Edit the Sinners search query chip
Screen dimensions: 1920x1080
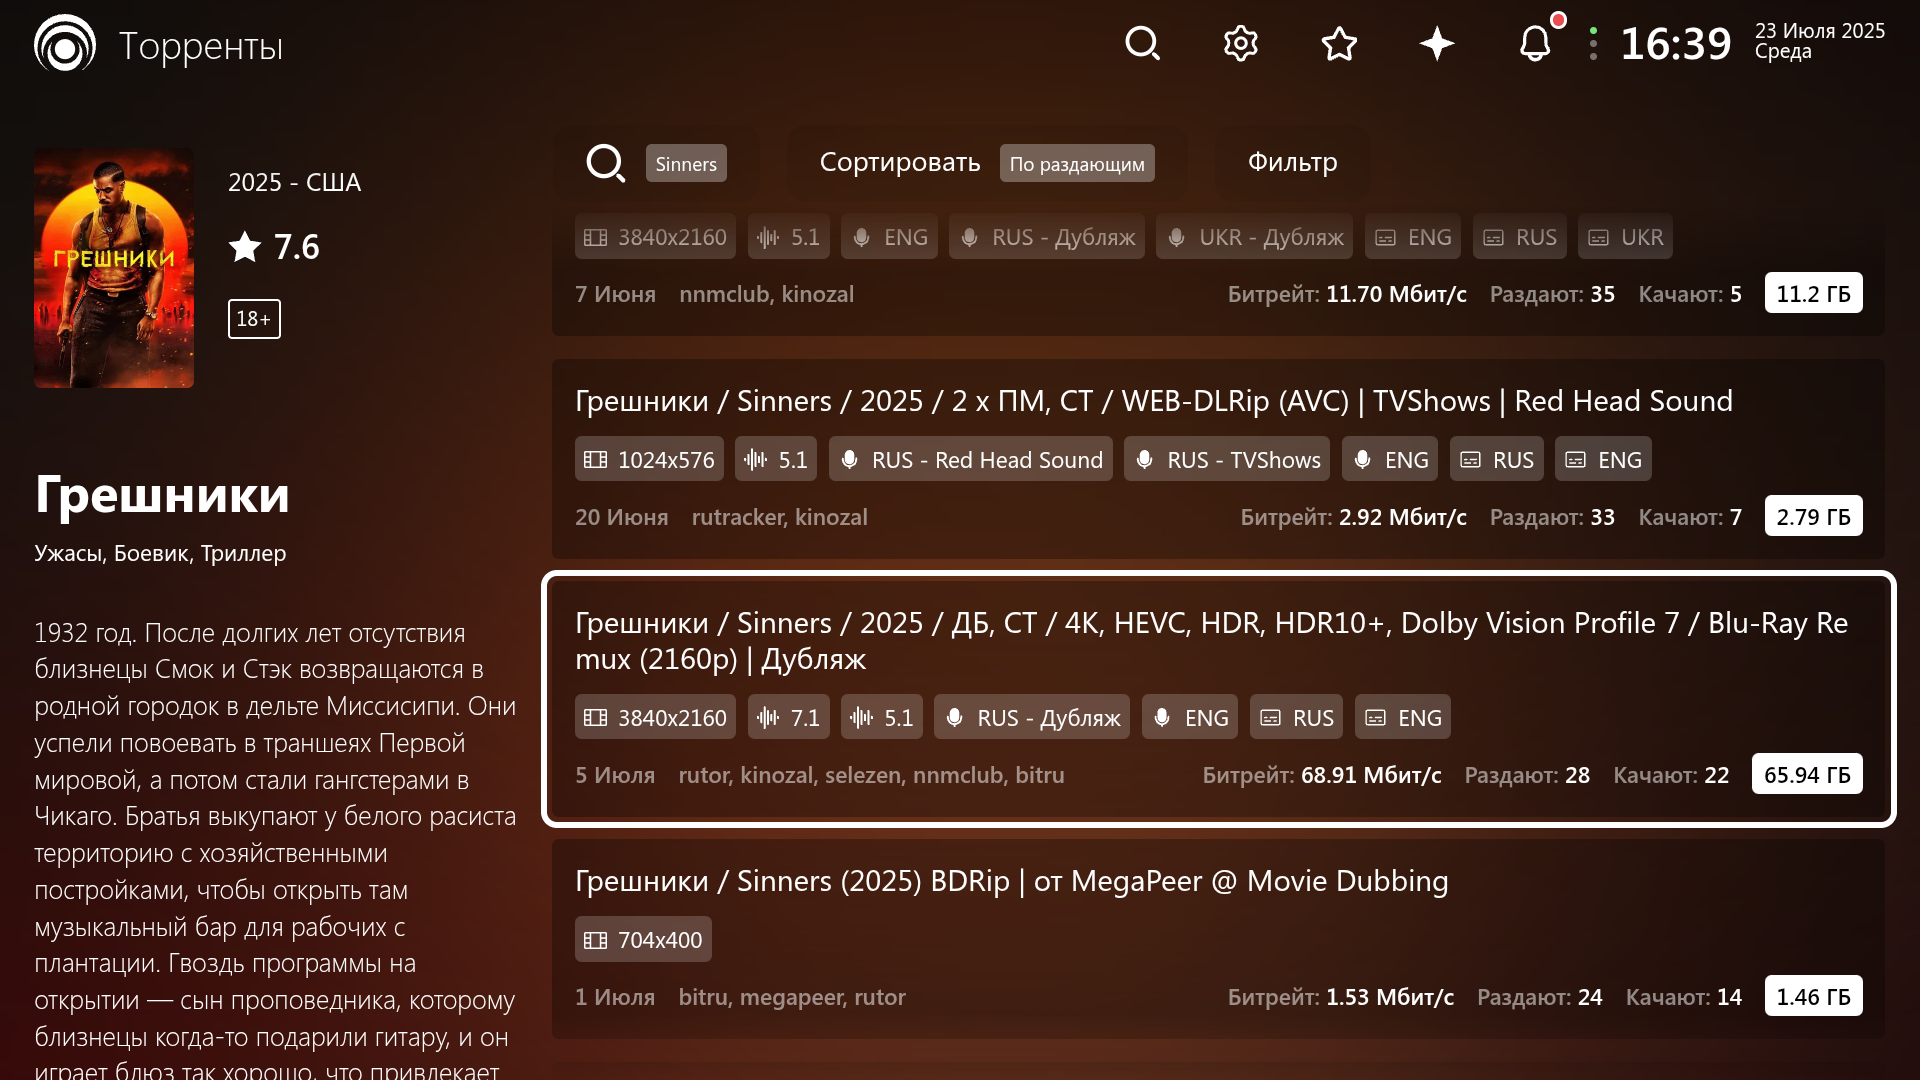[686, 164]
